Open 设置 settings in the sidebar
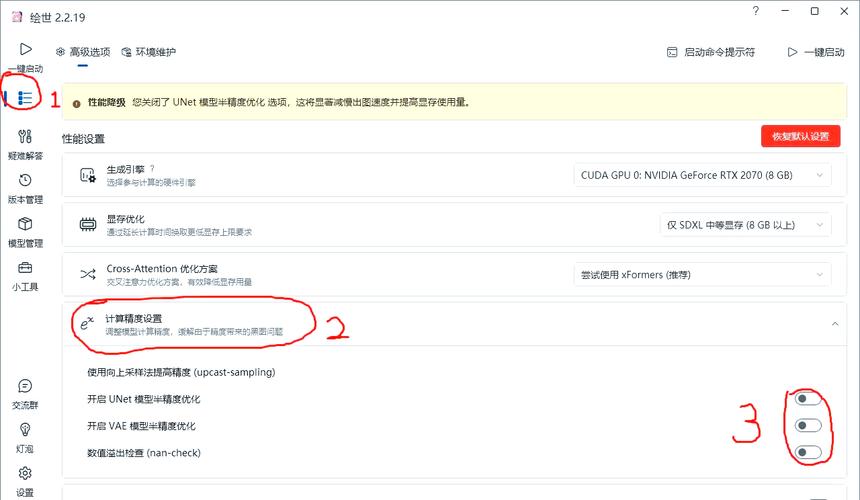Viewport: 860px width, 500px height. (x=25, y=481)
